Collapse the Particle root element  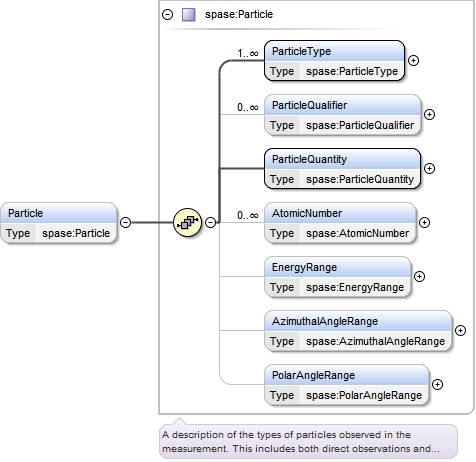pyautogui.click(x=125, y=222)
